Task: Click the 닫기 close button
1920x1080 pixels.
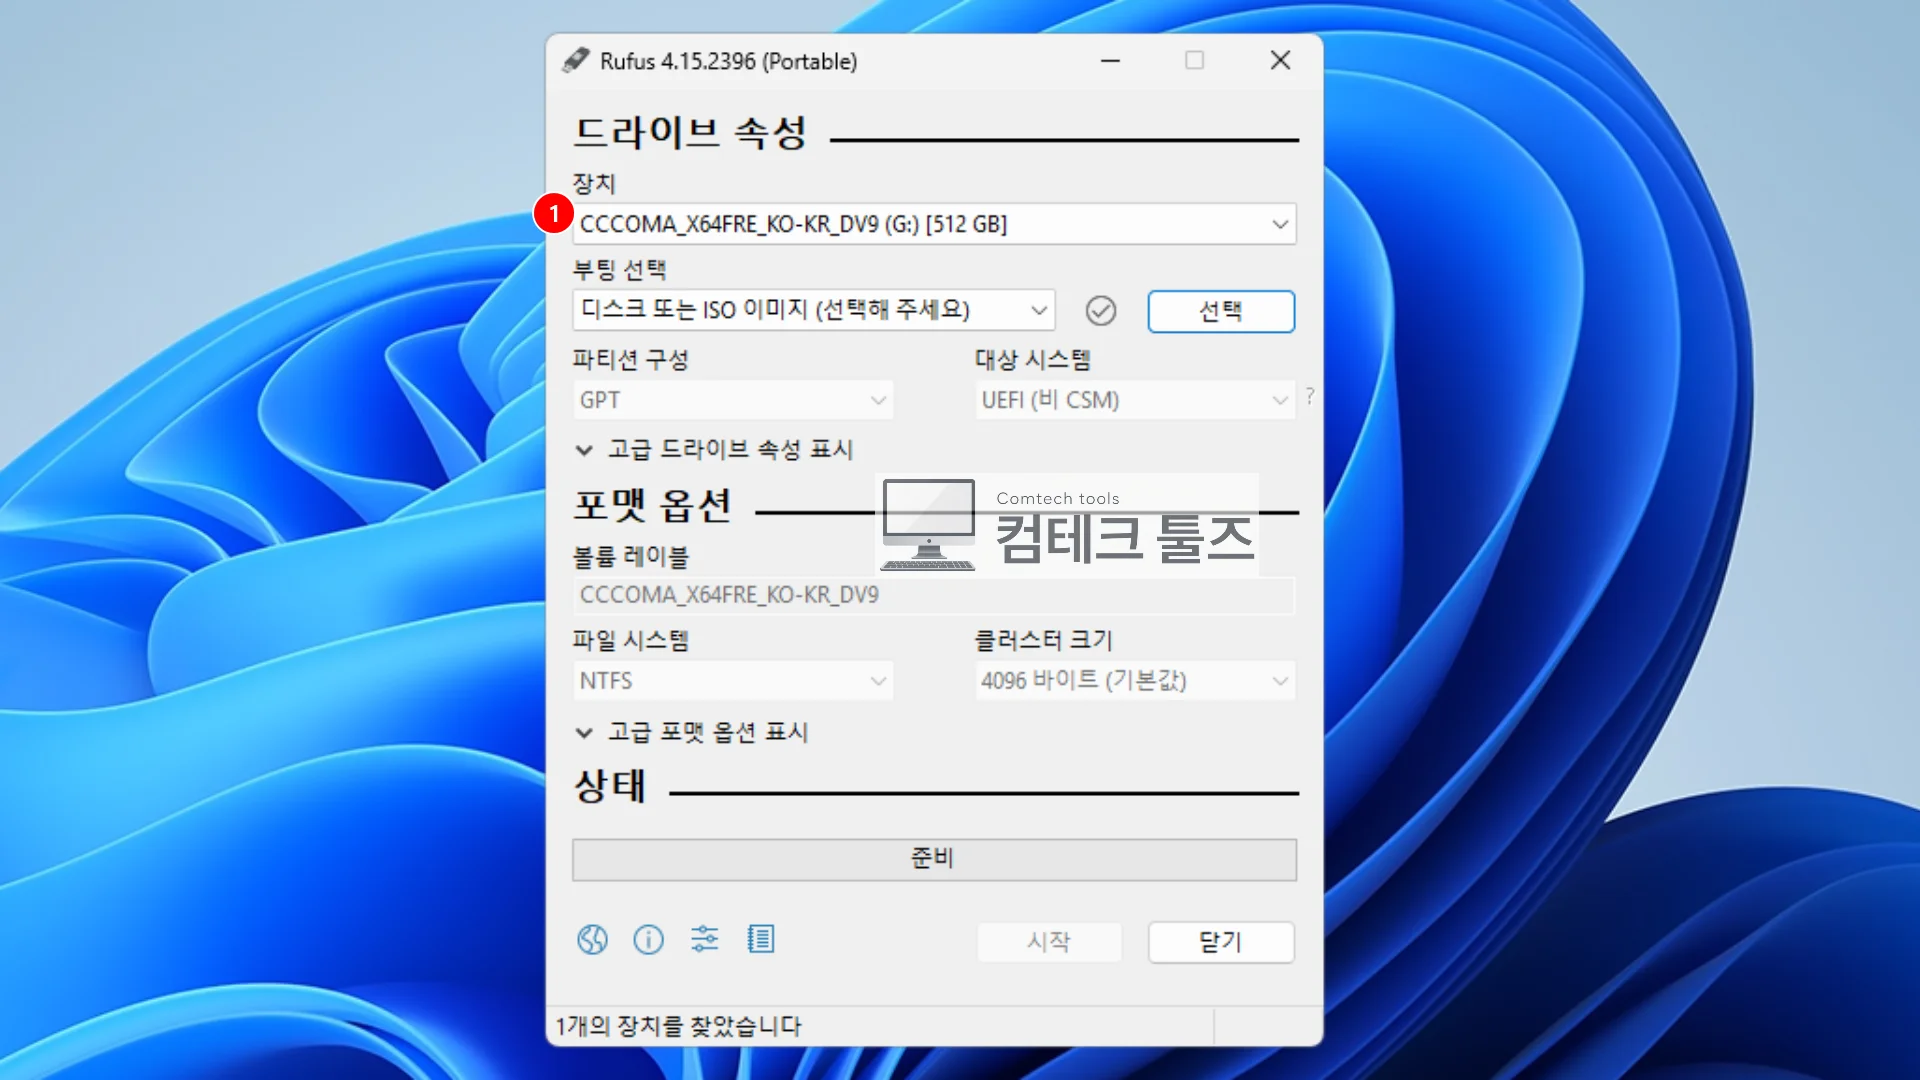Action: [x=1221, y=942]
